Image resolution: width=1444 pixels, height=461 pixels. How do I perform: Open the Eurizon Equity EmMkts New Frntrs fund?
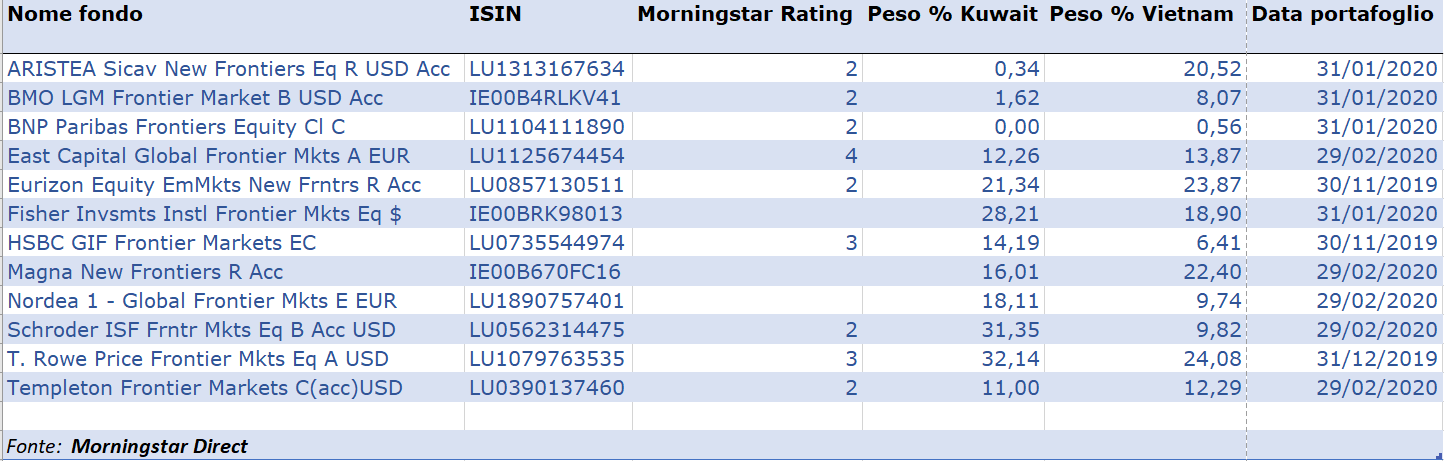[215, 185]
